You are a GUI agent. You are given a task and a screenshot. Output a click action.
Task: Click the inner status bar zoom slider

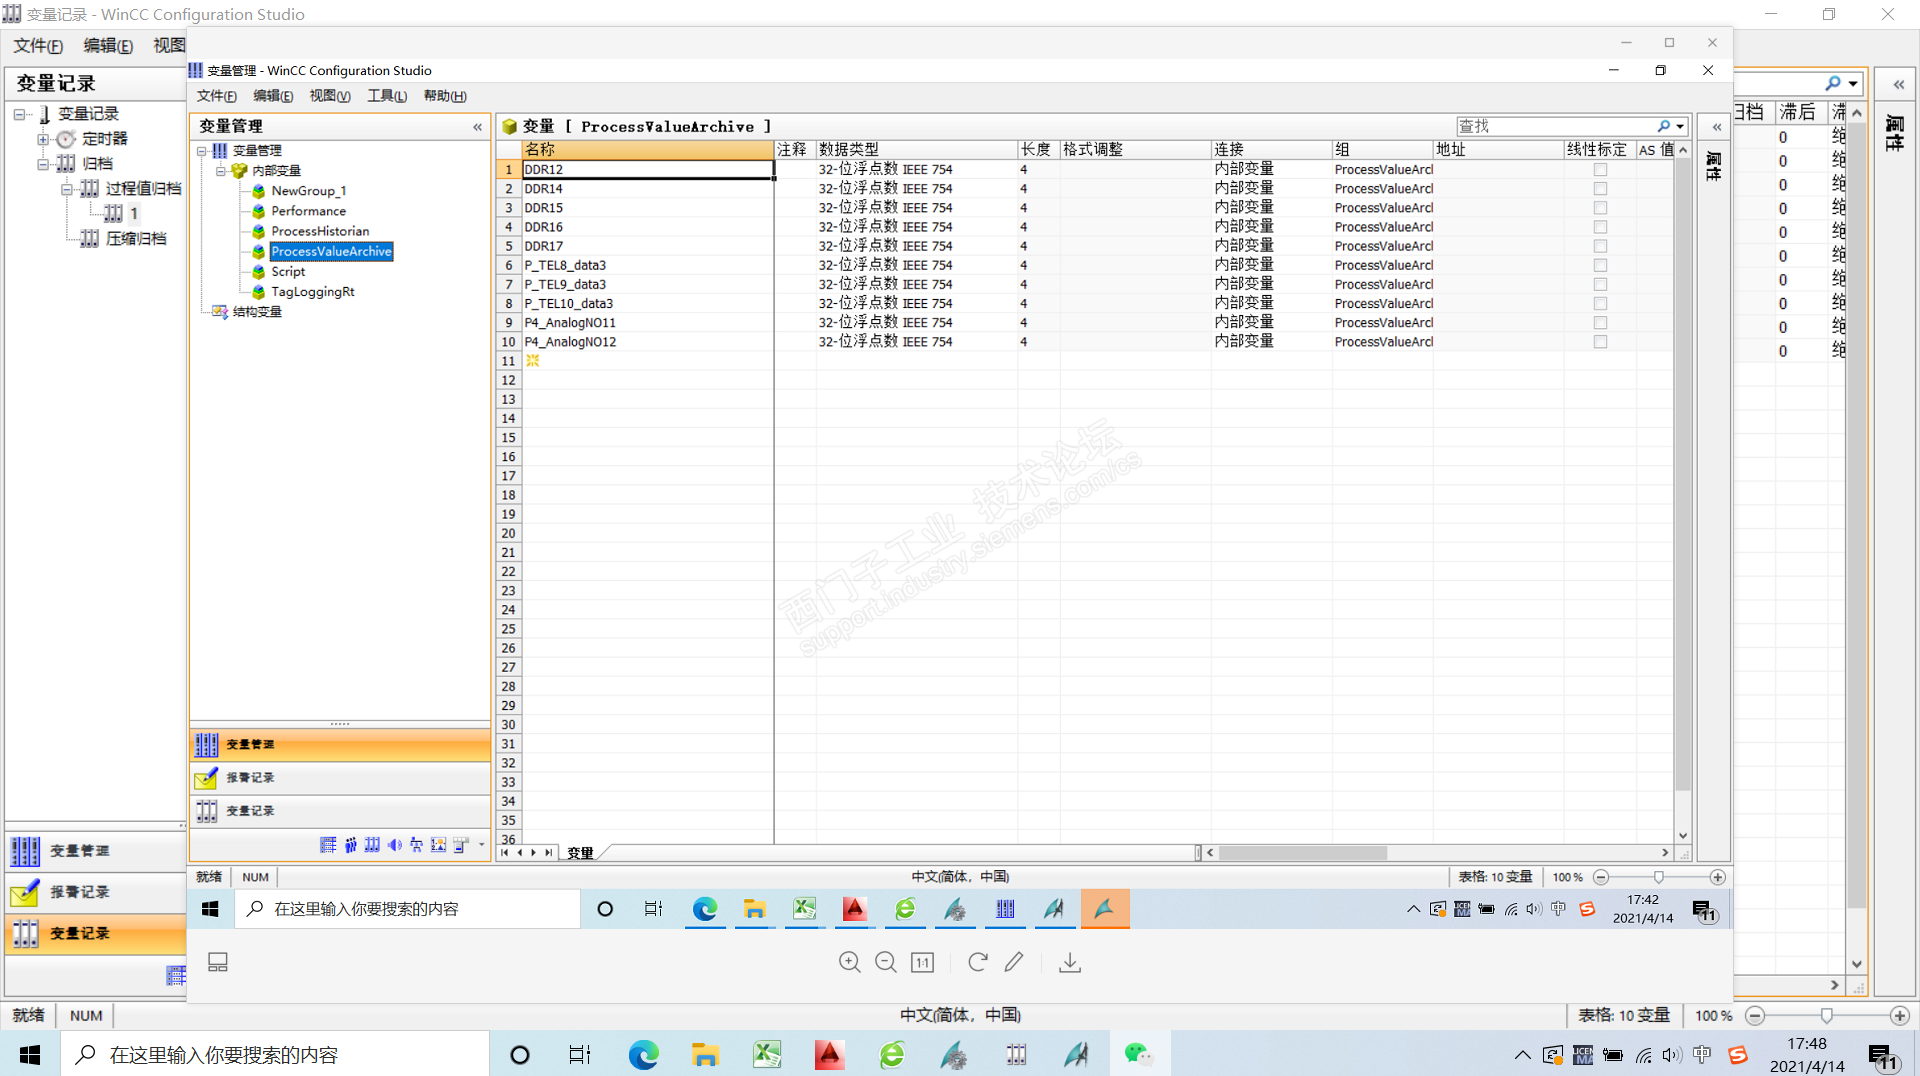pos(1658,877)
